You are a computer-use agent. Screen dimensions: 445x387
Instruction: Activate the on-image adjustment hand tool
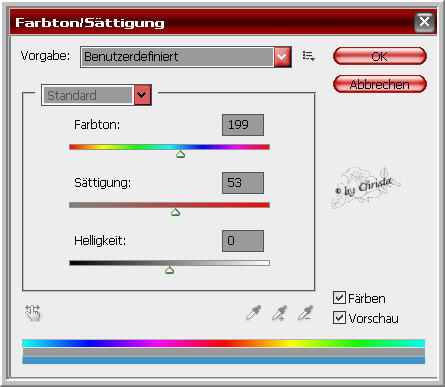33,313
